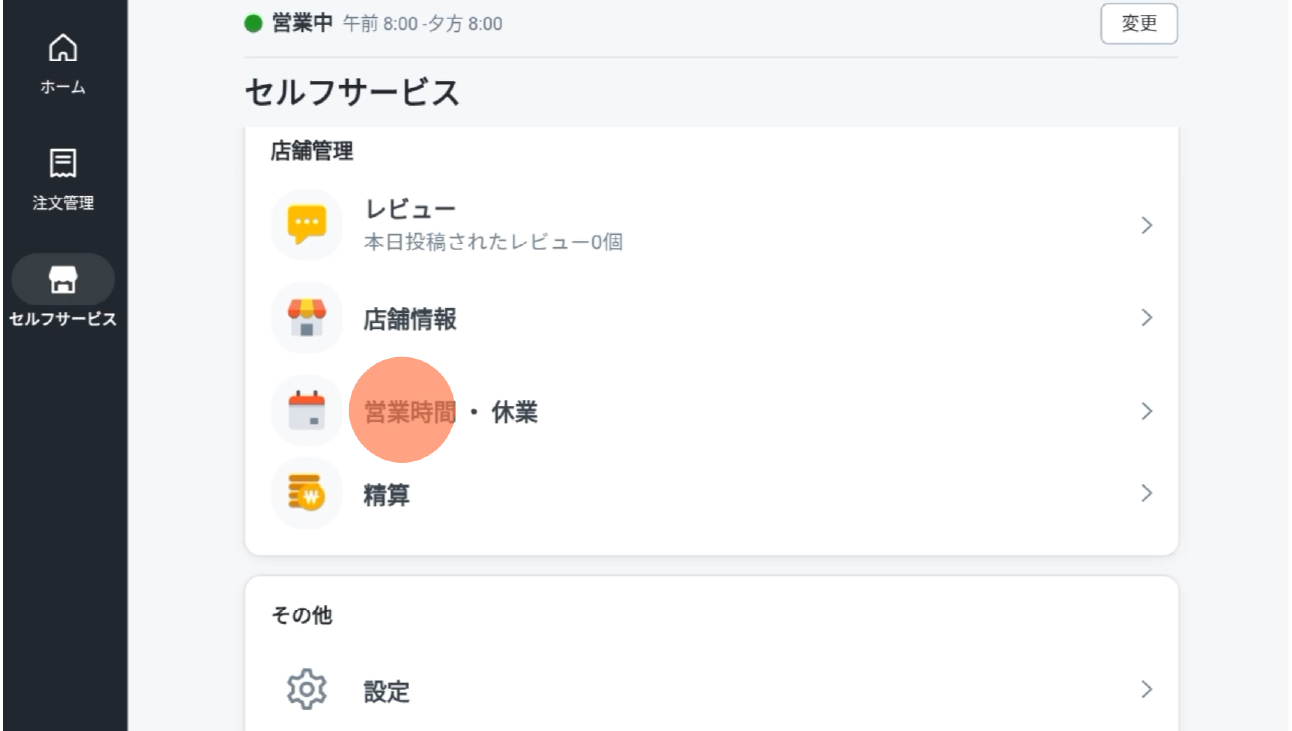Select the セルフサービス store icon in sidebar
This screenshot has width=1292, height=731.
pyautogui.click(x=63, y=279)
